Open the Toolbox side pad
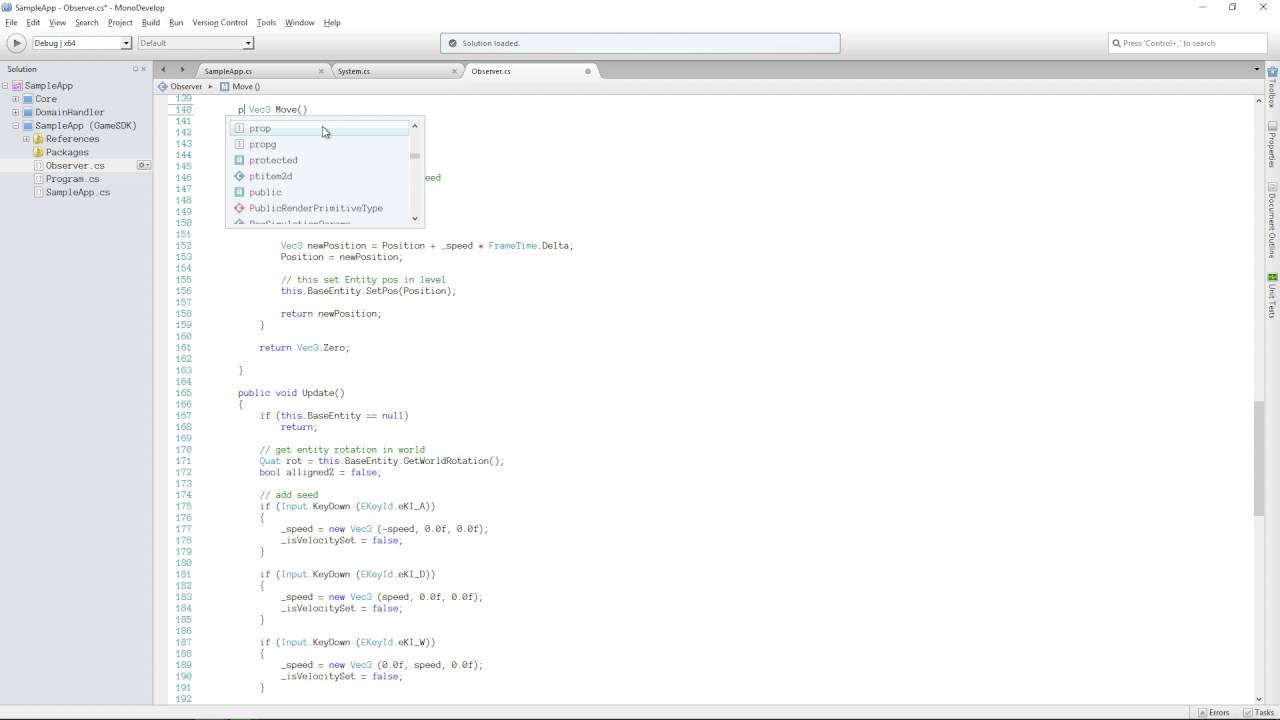Viewport: 1280px width, 720px height. [1272, 87]
